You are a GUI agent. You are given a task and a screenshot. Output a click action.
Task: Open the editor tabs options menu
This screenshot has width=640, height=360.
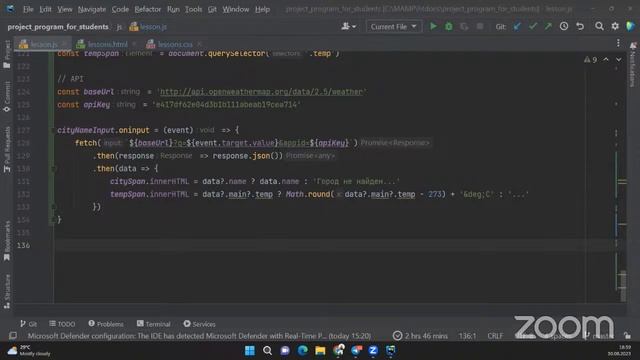(618, 43)
